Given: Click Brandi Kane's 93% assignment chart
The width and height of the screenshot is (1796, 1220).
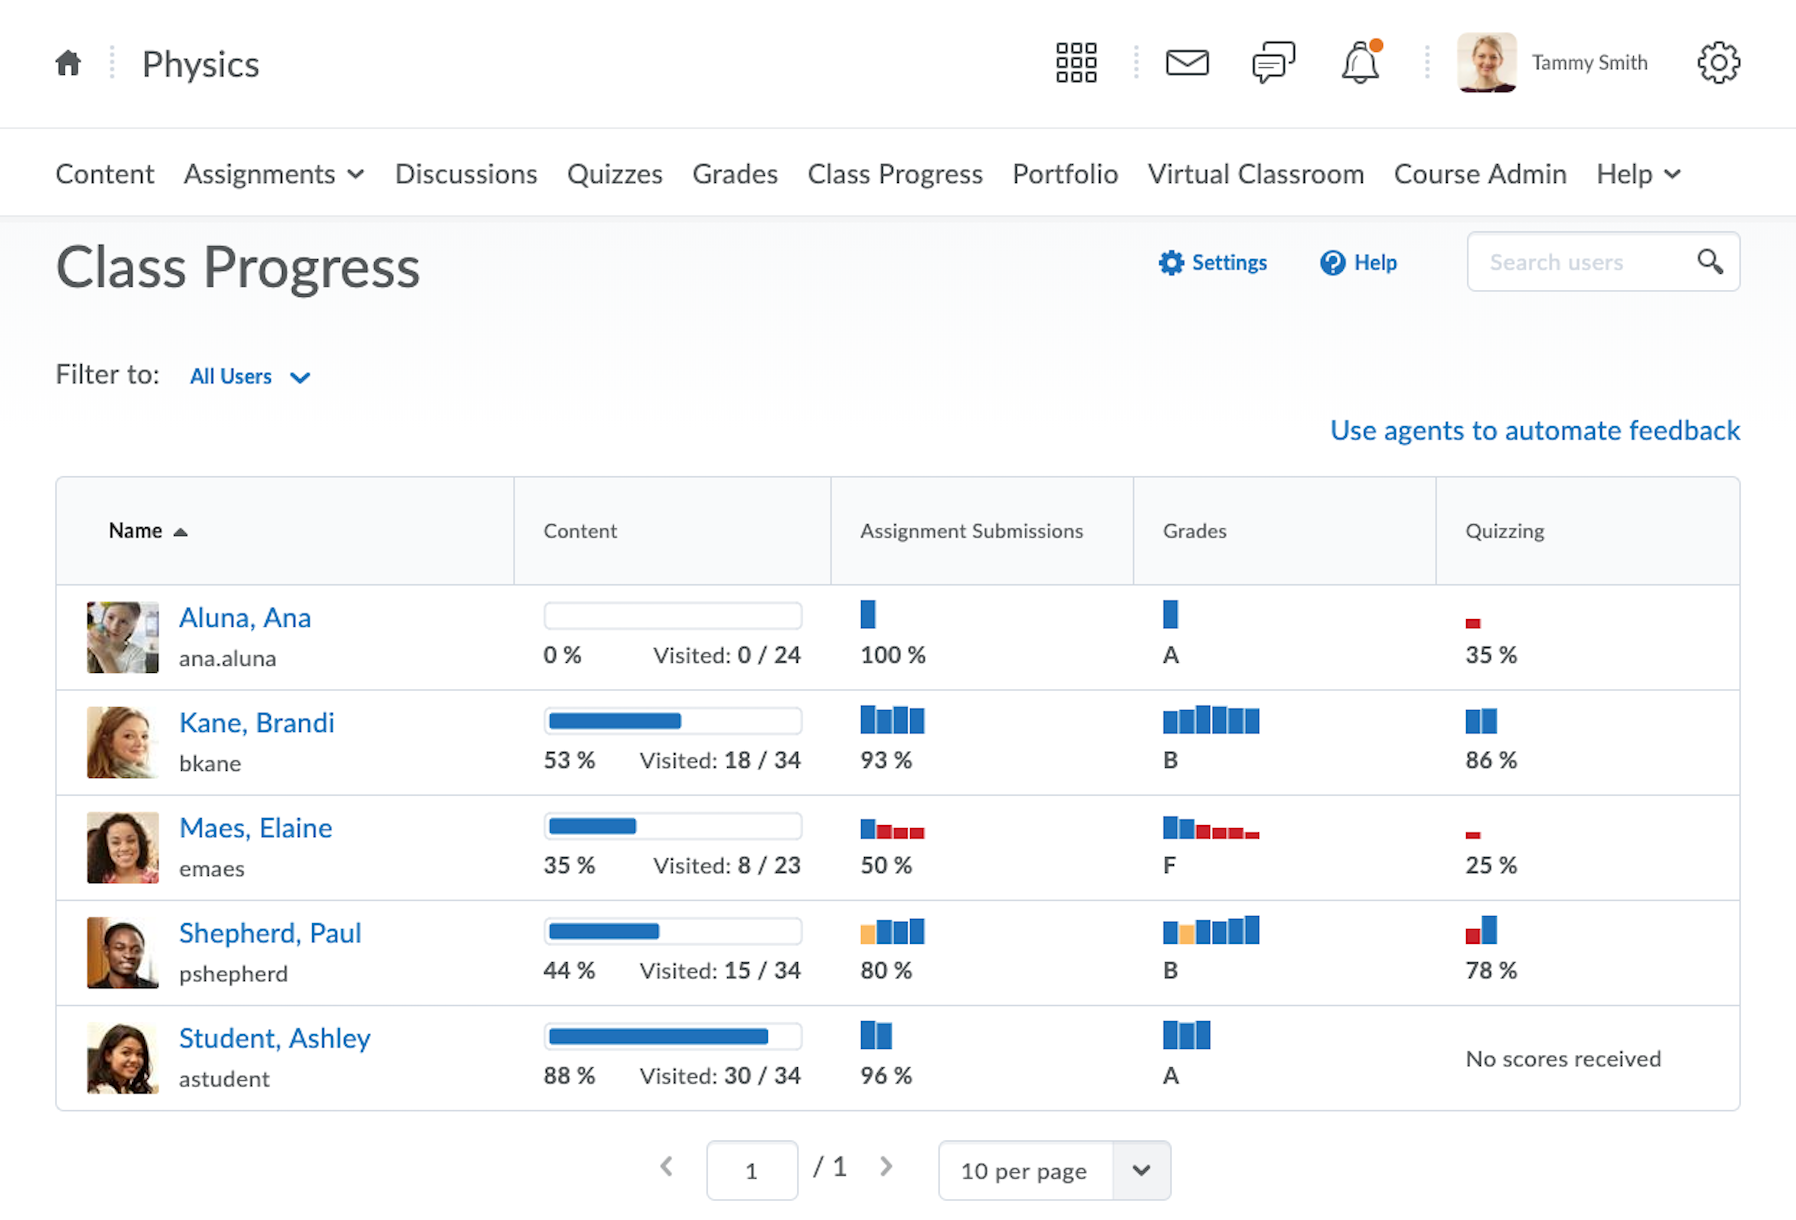Looking at the screenshot, I should point(892,720).
